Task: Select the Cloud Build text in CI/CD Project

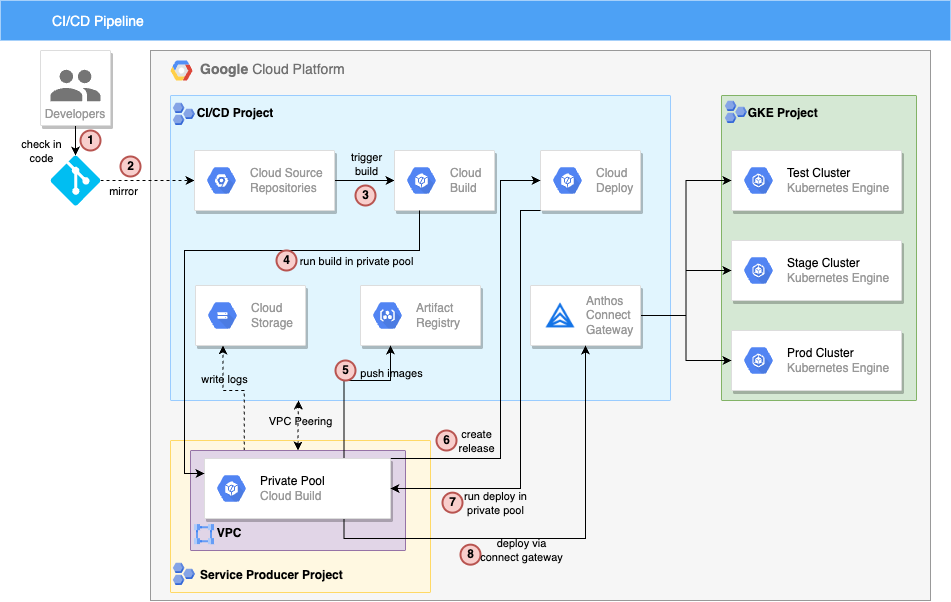Action: point(465,180)
